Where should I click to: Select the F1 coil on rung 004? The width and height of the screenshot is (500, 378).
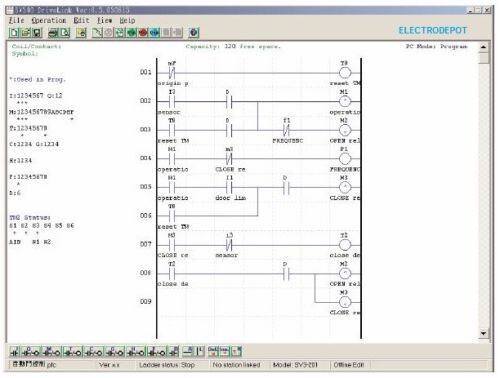[x=345, y=158]
